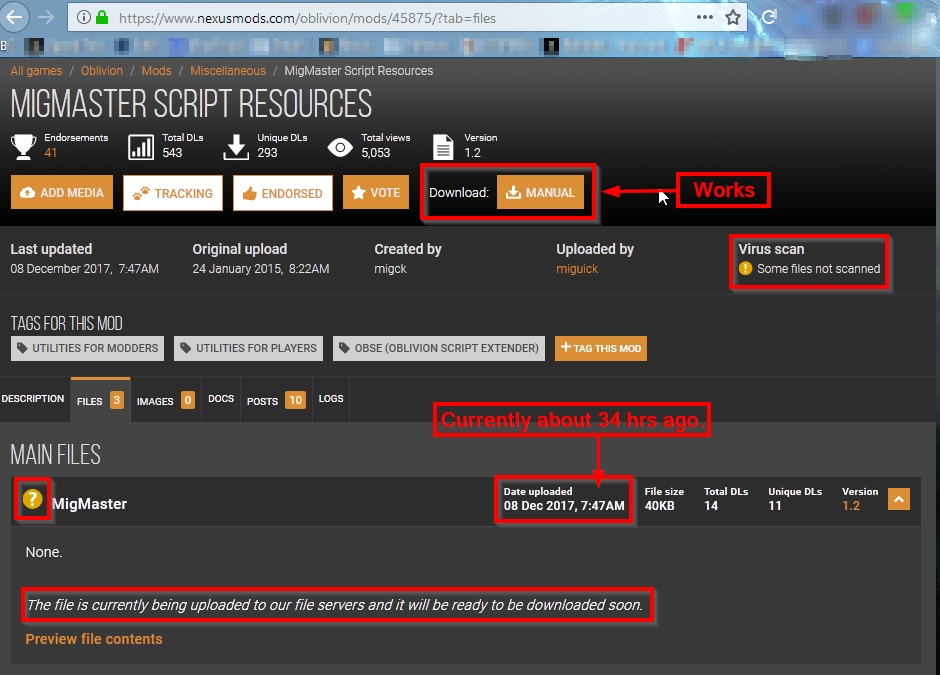This screenshot has height=675, width=940.
Task: Reload the page with the refresh icon
Action: coord(769,17)
